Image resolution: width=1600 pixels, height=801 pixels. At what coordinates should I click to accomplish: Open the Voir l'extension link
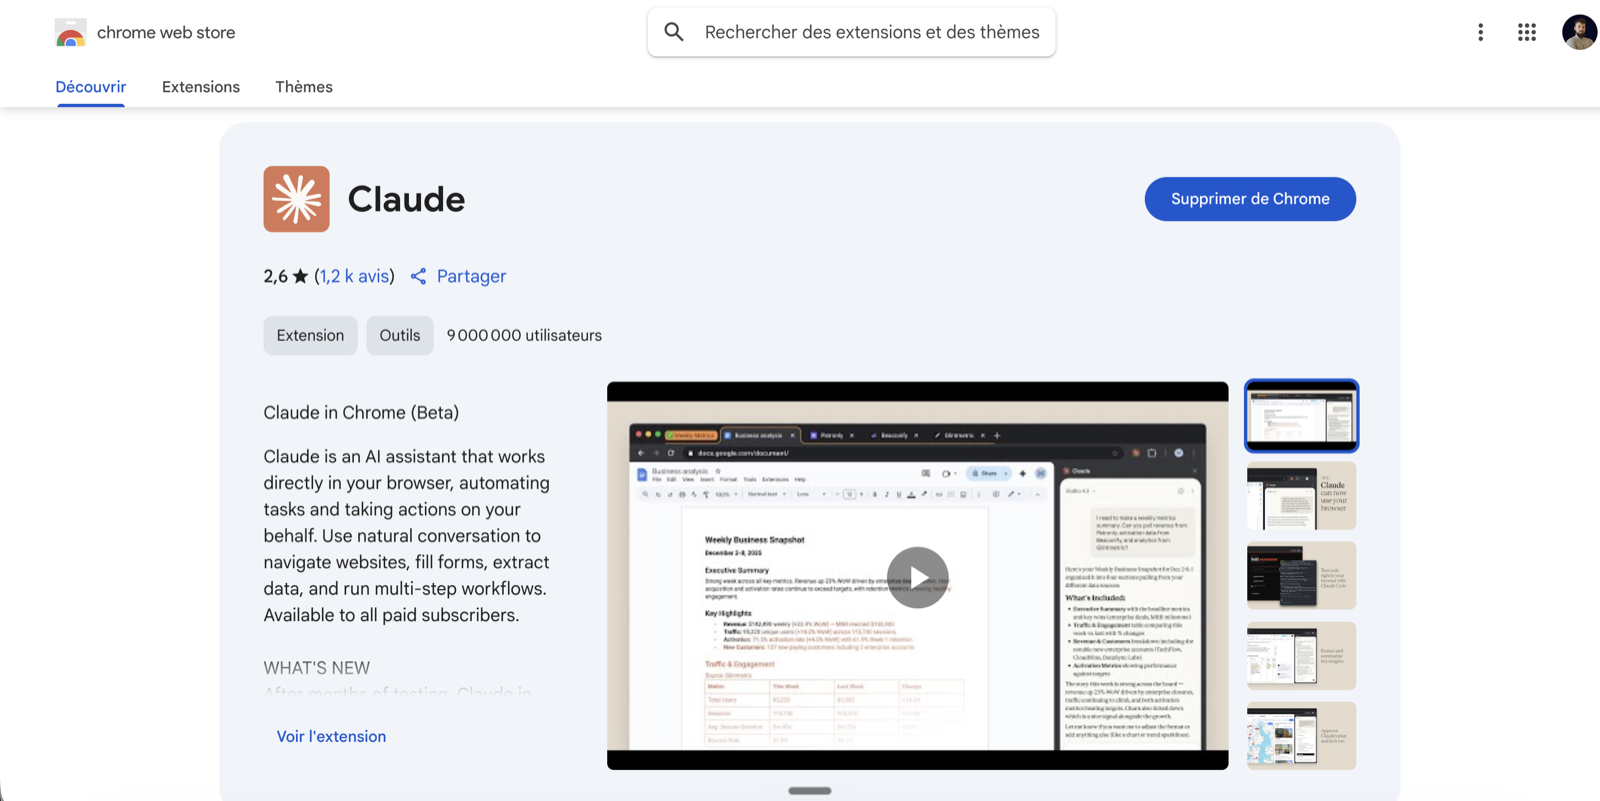[x=331, y=736]
